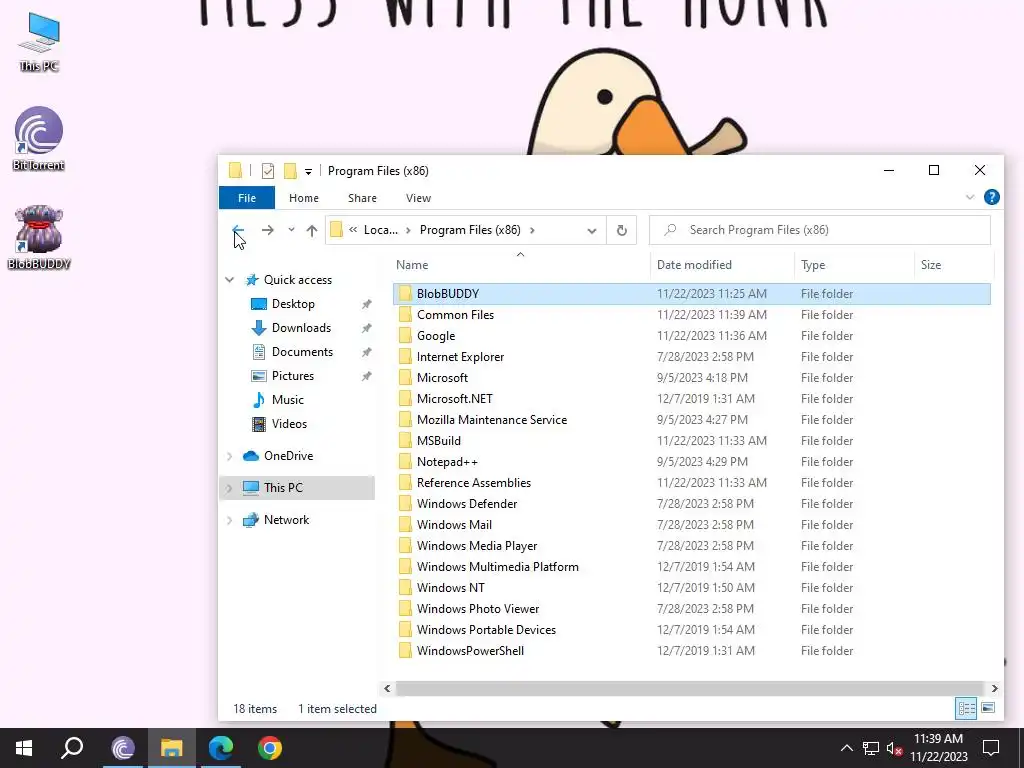The image size is (1024, 768).
Task: Open the Windows Start menu
Action: (24, 748)
